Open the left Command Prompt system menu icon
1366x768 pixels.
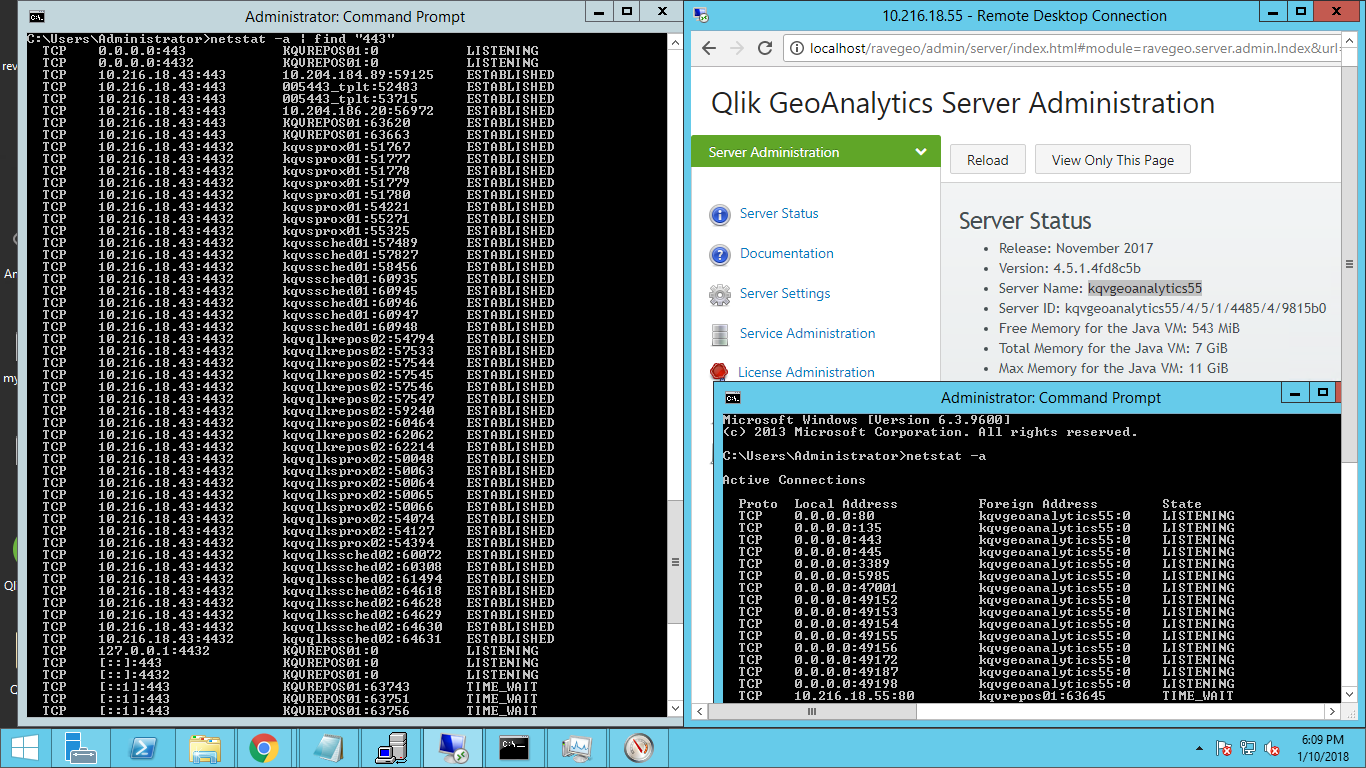[x=36, y=16]
